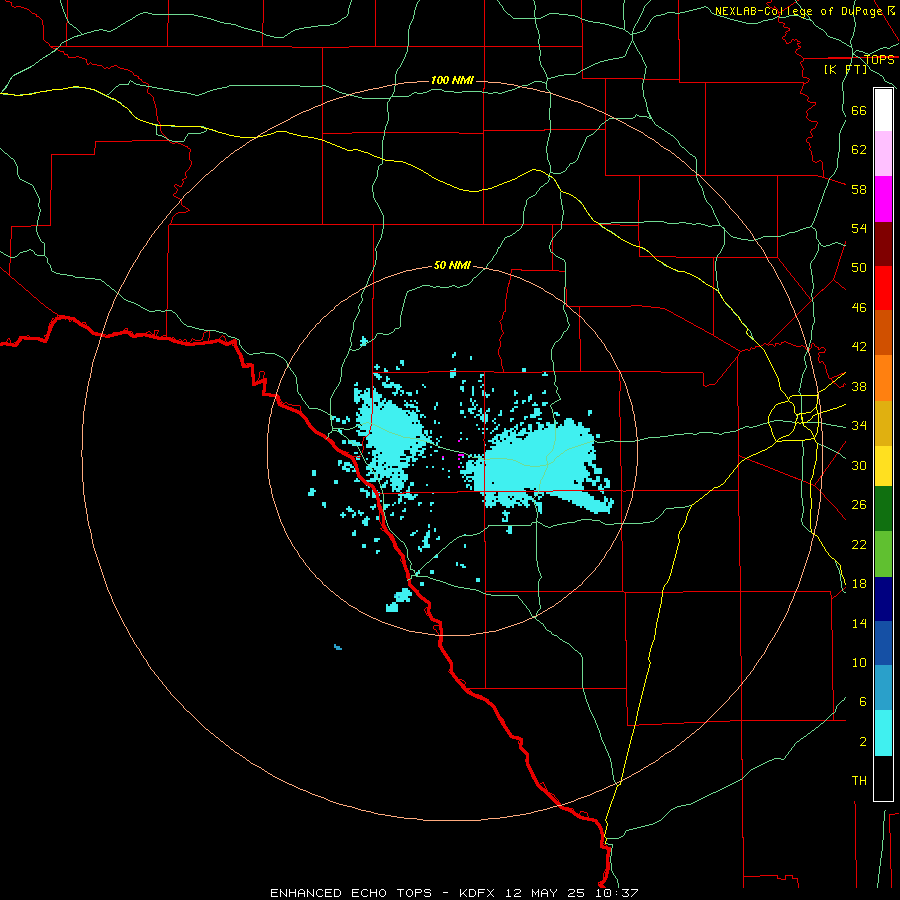
Task: Click the gold 34 kft legend swatch
Action: [x=883, y=423]
